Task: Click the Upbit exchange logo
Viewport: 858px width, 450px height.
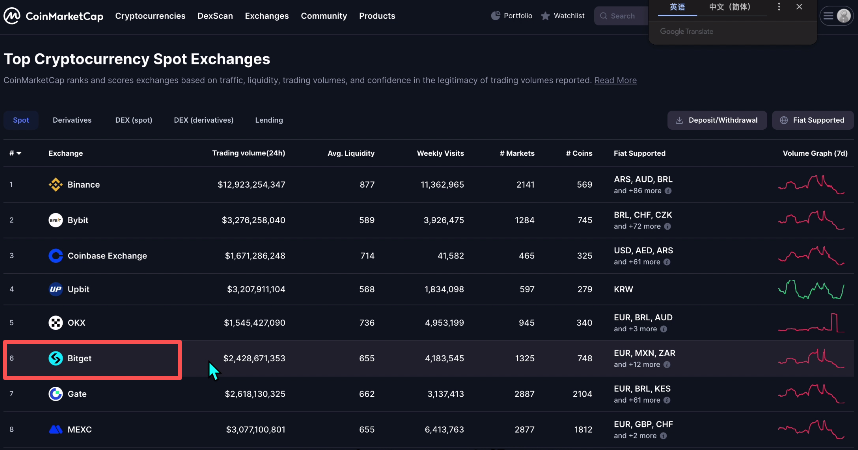Action: (56, 289)
